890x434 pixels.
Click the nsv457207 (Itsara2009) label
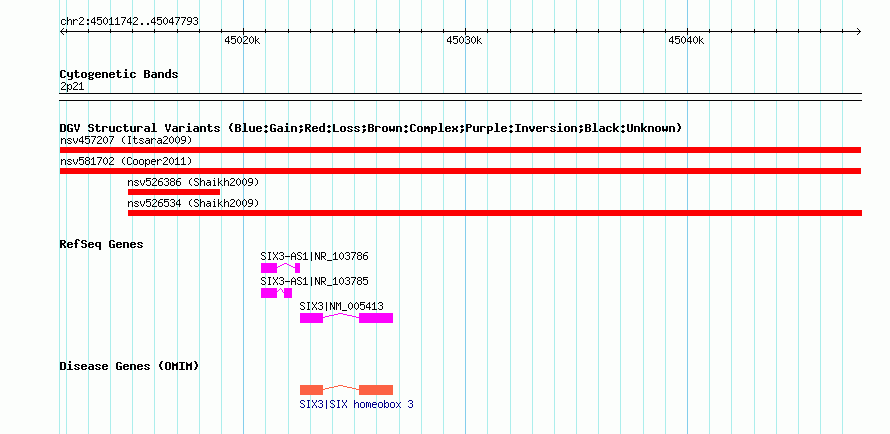pyautogui.click(x=126, y=140)
